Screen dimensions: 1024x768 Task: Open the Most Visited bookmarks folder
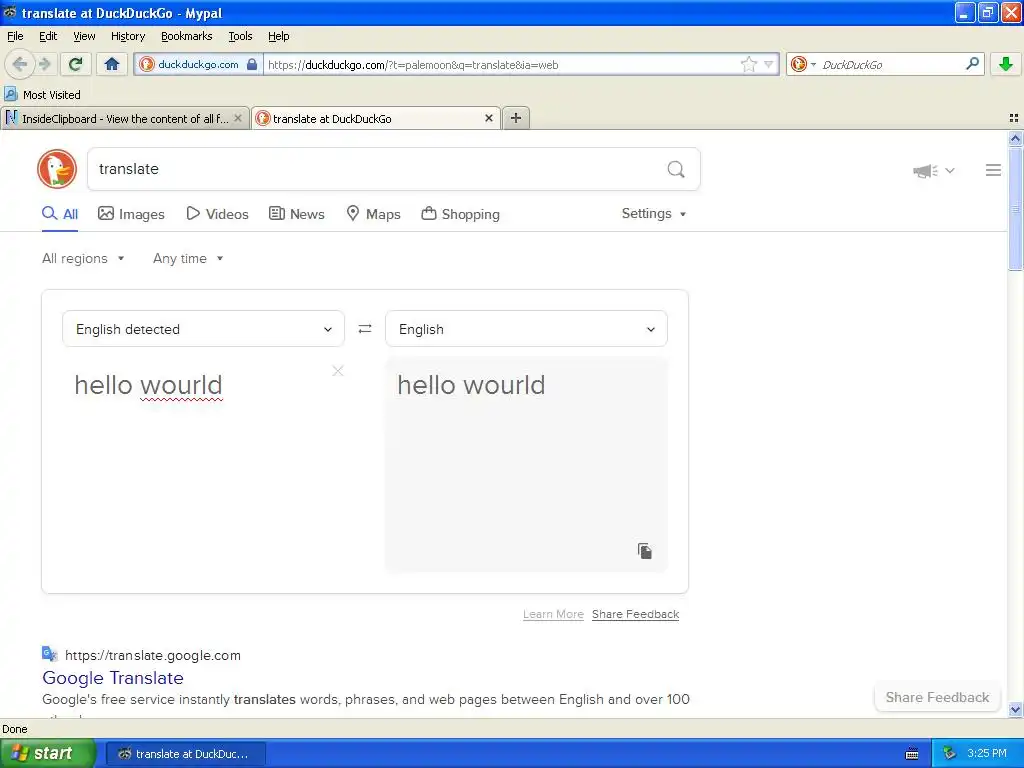pos(43,95)
